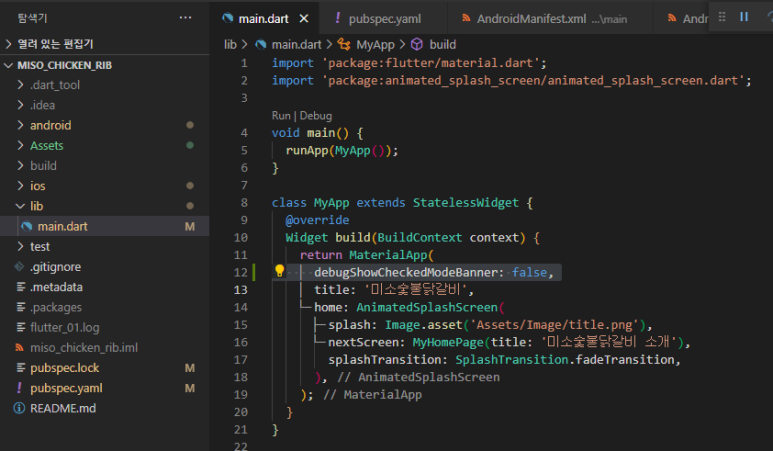The width and height of the screenshot is (773, 451).
Task: Click the pause debug control button
Action: tap(744, 17)
